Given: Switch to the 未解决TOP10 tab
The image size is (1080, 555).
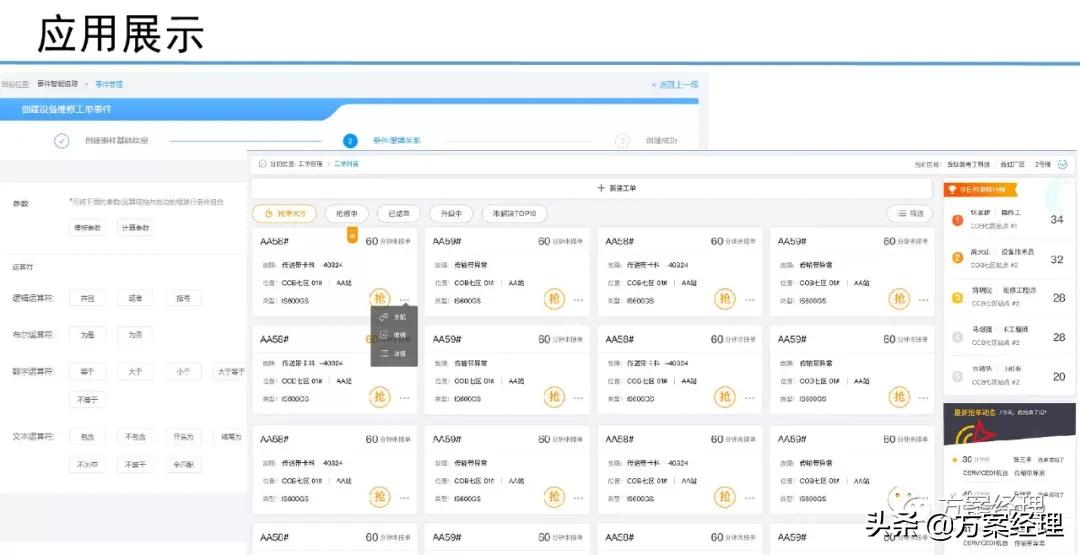Looking at the screenshot, I should [x=514, y=213].
